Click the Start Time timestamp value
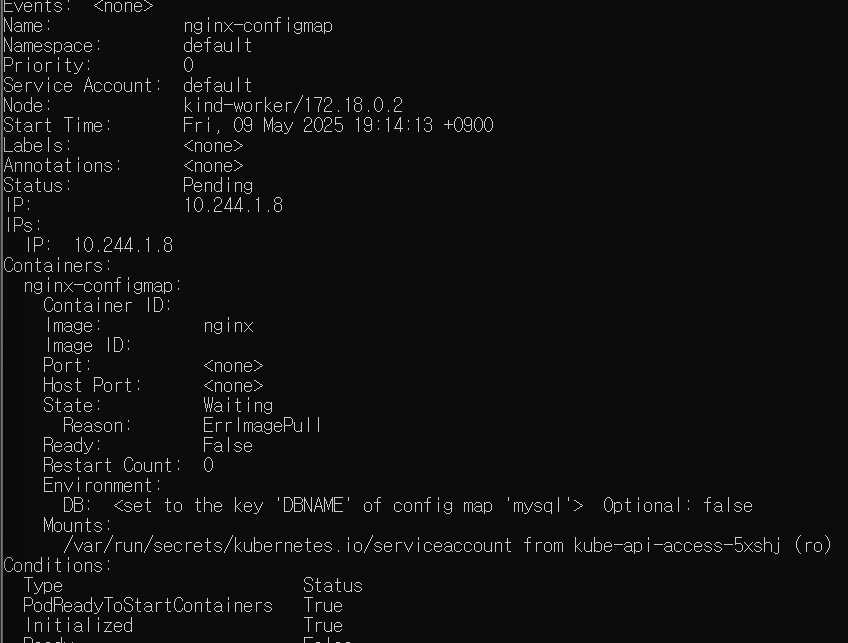This screenshot has height=643, width=848. point(338,125)
